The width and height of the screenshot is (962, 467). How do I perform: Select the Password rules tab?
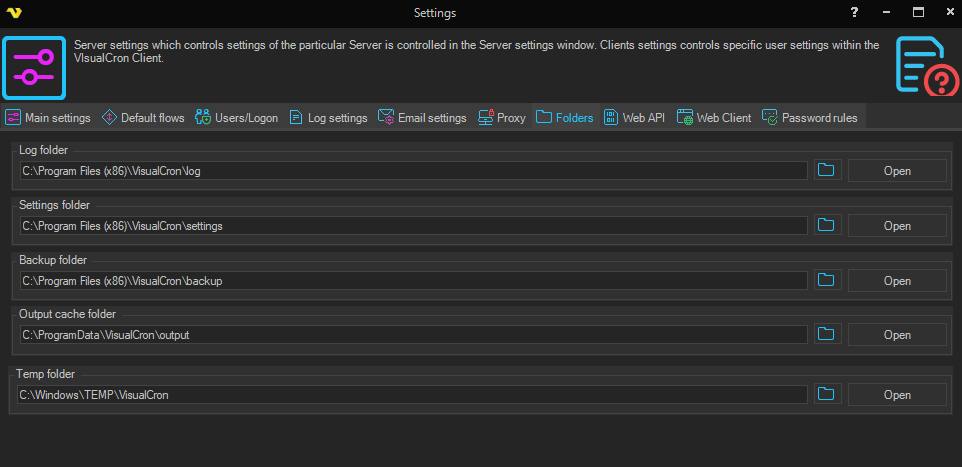pos(810,118)
